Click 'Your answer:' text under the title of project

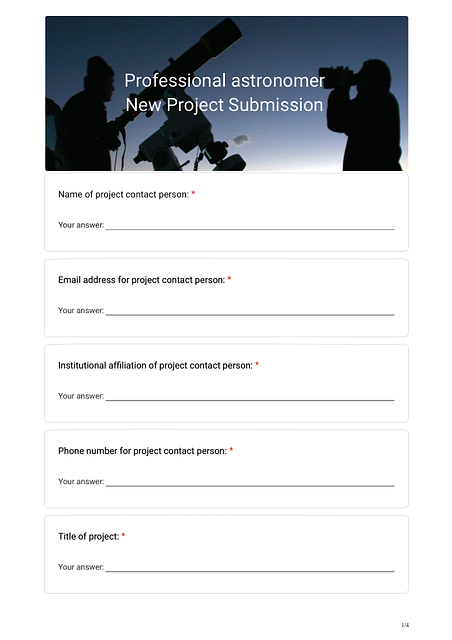pyautogui.click(x=81, y=567)
